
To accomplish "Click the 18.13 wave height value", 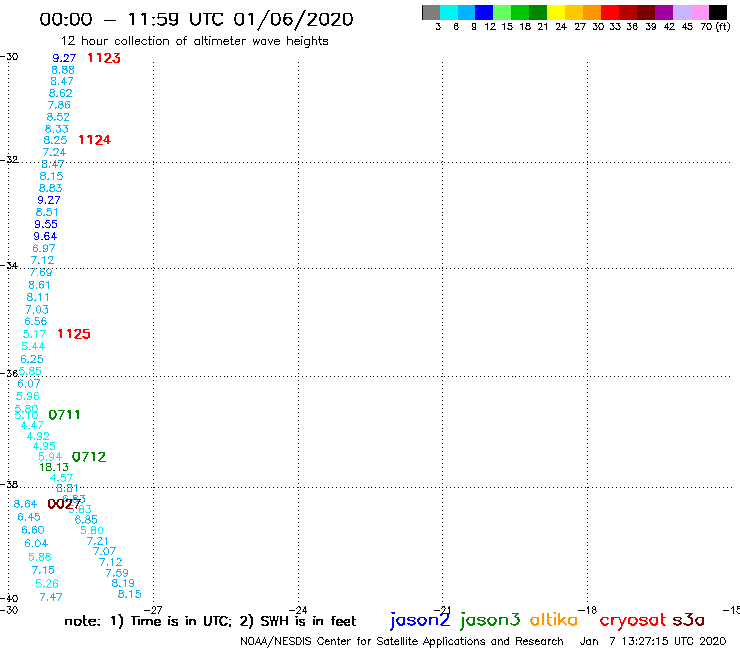I will coord(54,467).
